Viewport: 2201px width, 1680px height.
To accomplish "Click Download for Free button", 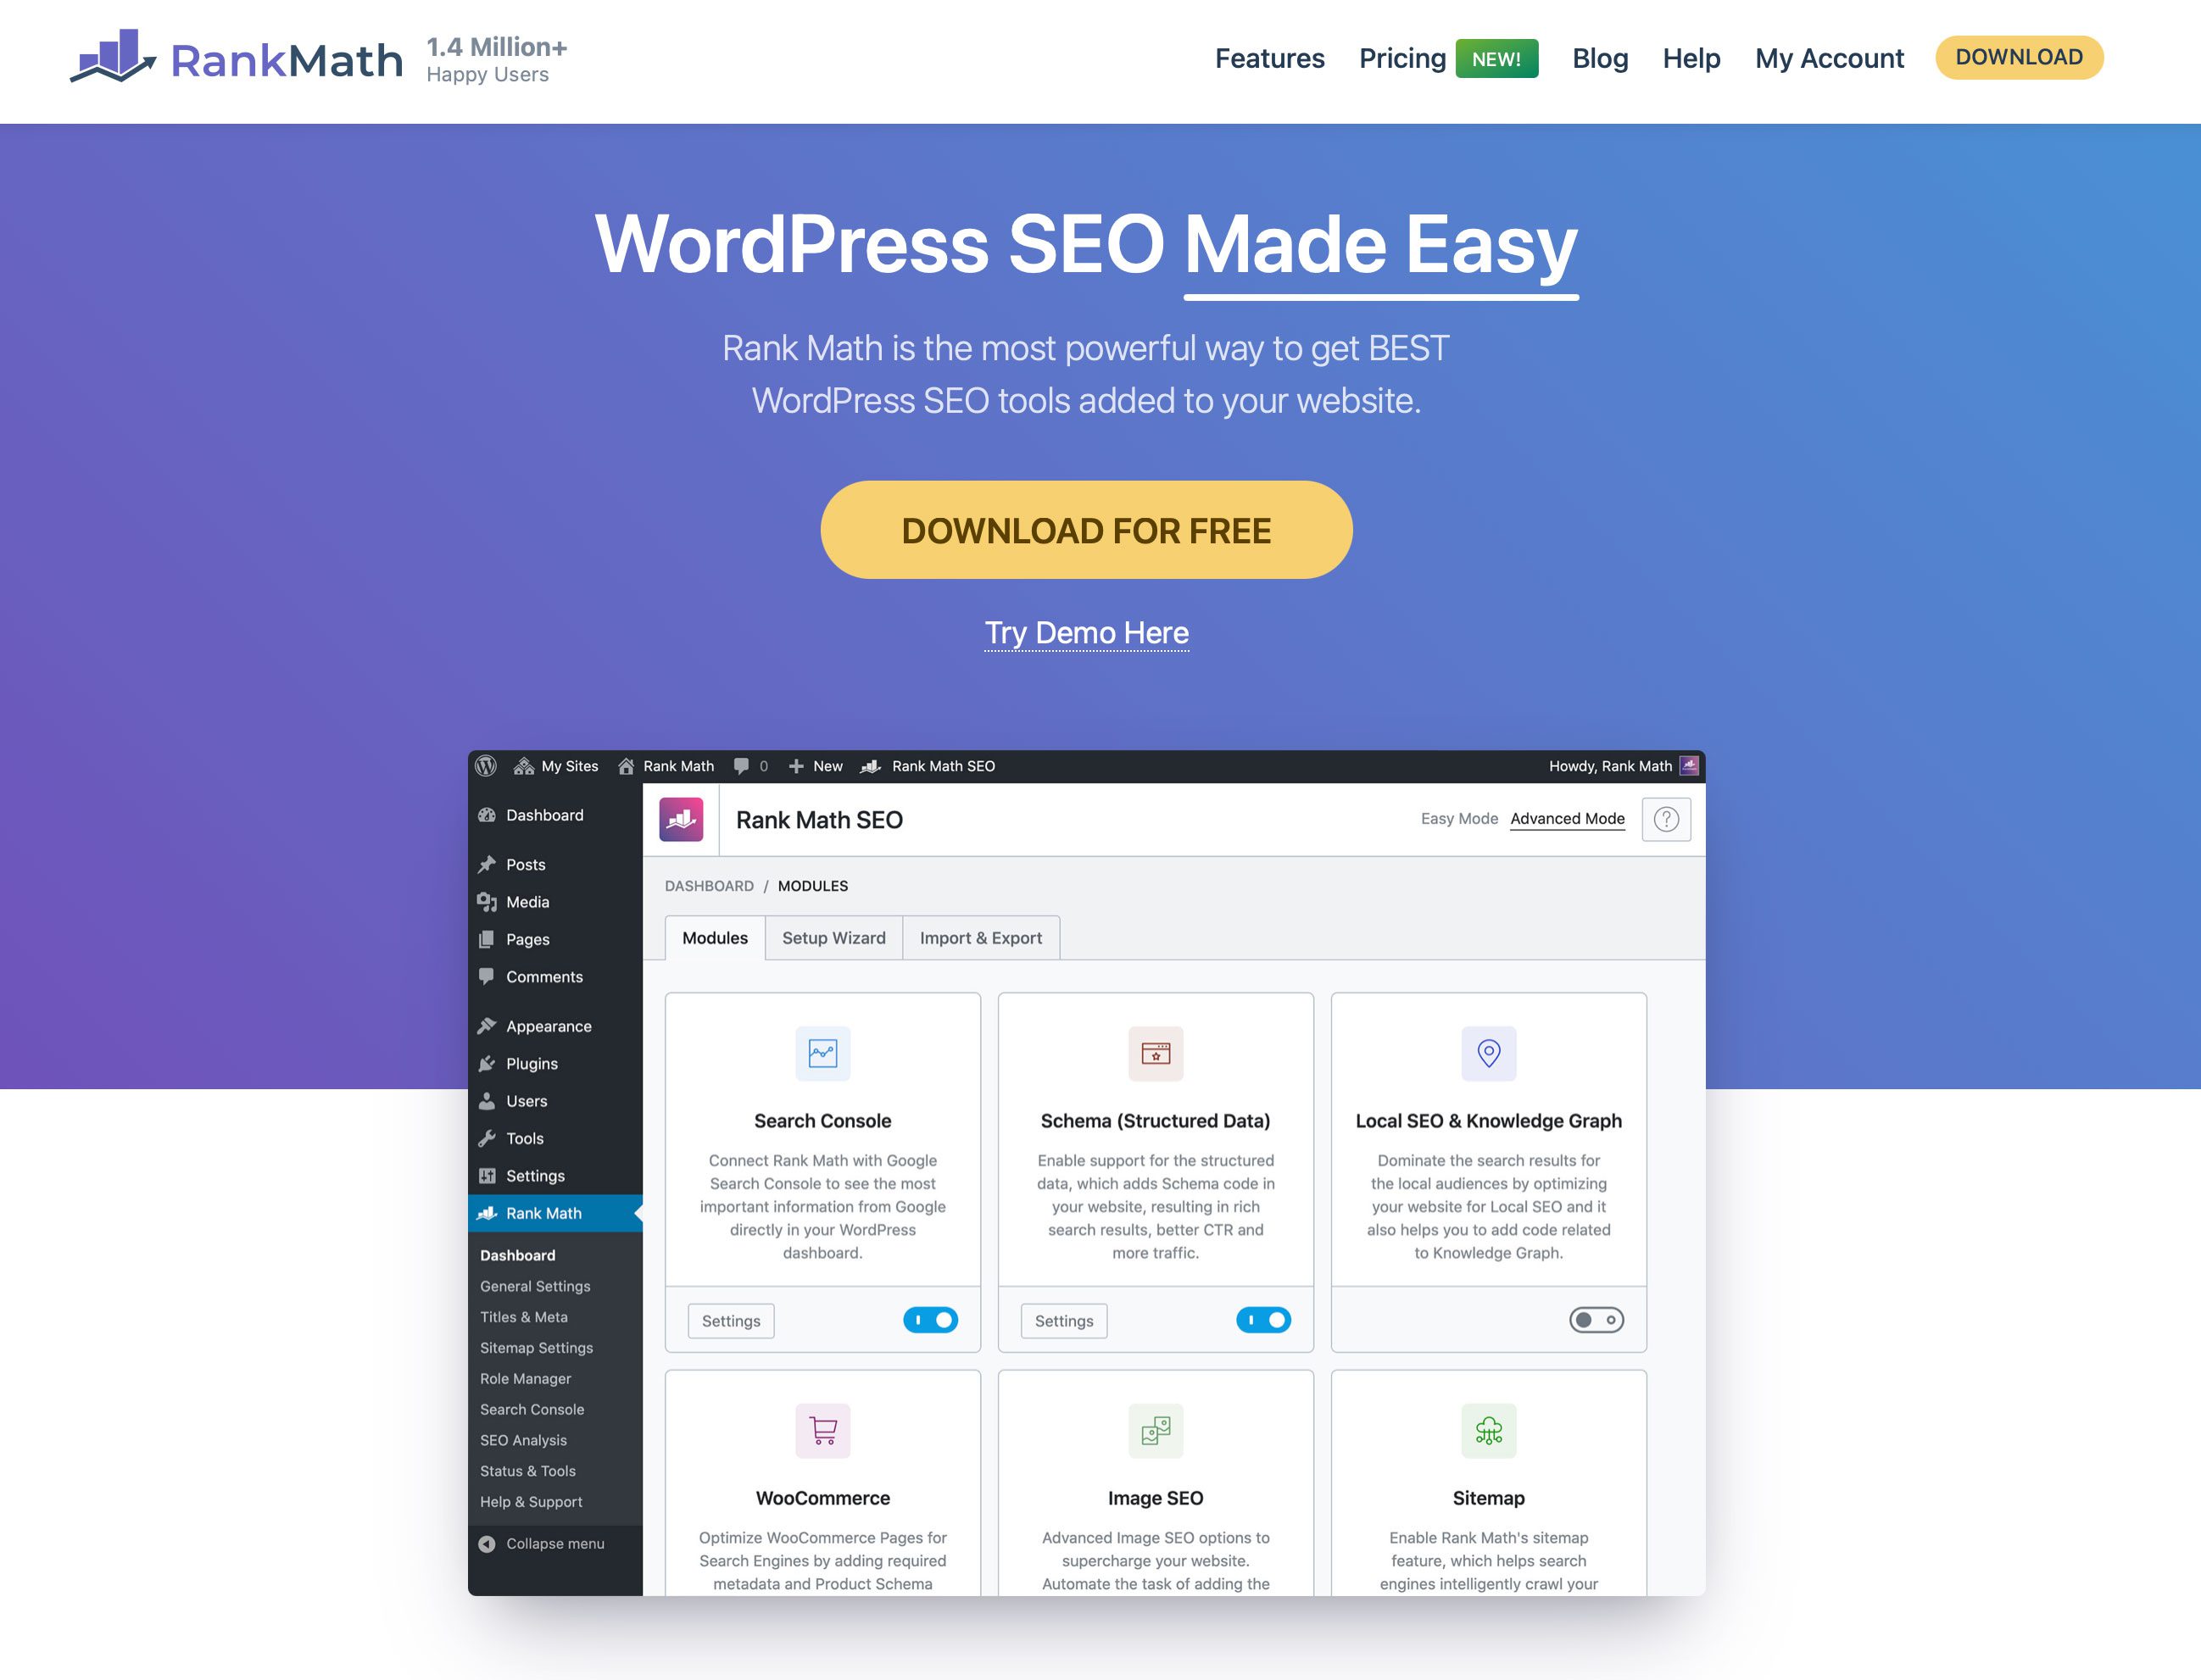I will pyautogui.click(x=1085, y=530).
